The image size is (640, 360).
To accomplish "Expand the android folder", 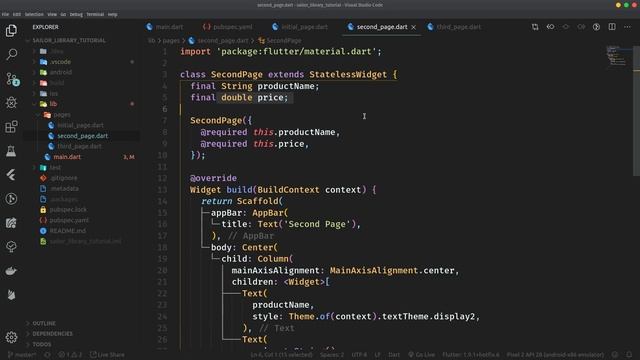I will coord(34,72).
